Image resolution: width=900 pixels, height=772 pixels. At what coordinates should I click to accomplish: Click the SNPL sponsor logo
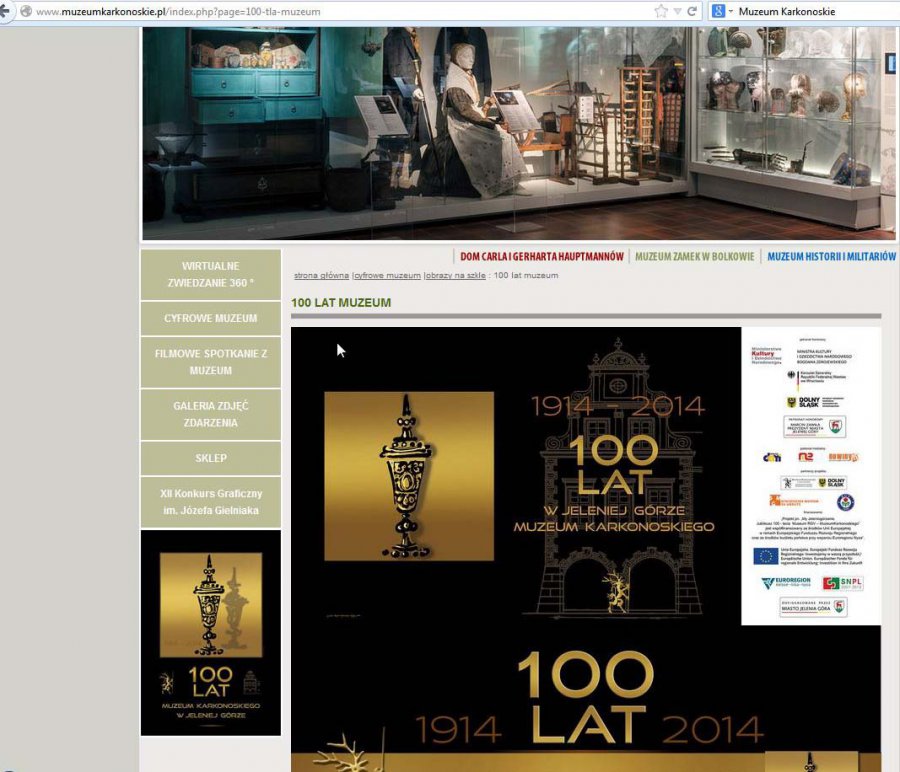click(x=843, y=583)
